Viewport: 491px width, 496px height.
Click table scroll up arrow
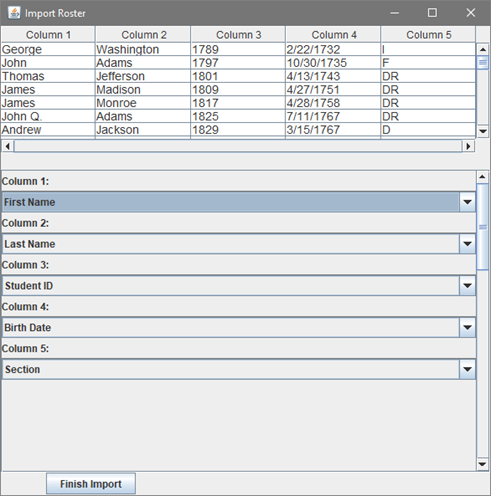coord(482,49)
